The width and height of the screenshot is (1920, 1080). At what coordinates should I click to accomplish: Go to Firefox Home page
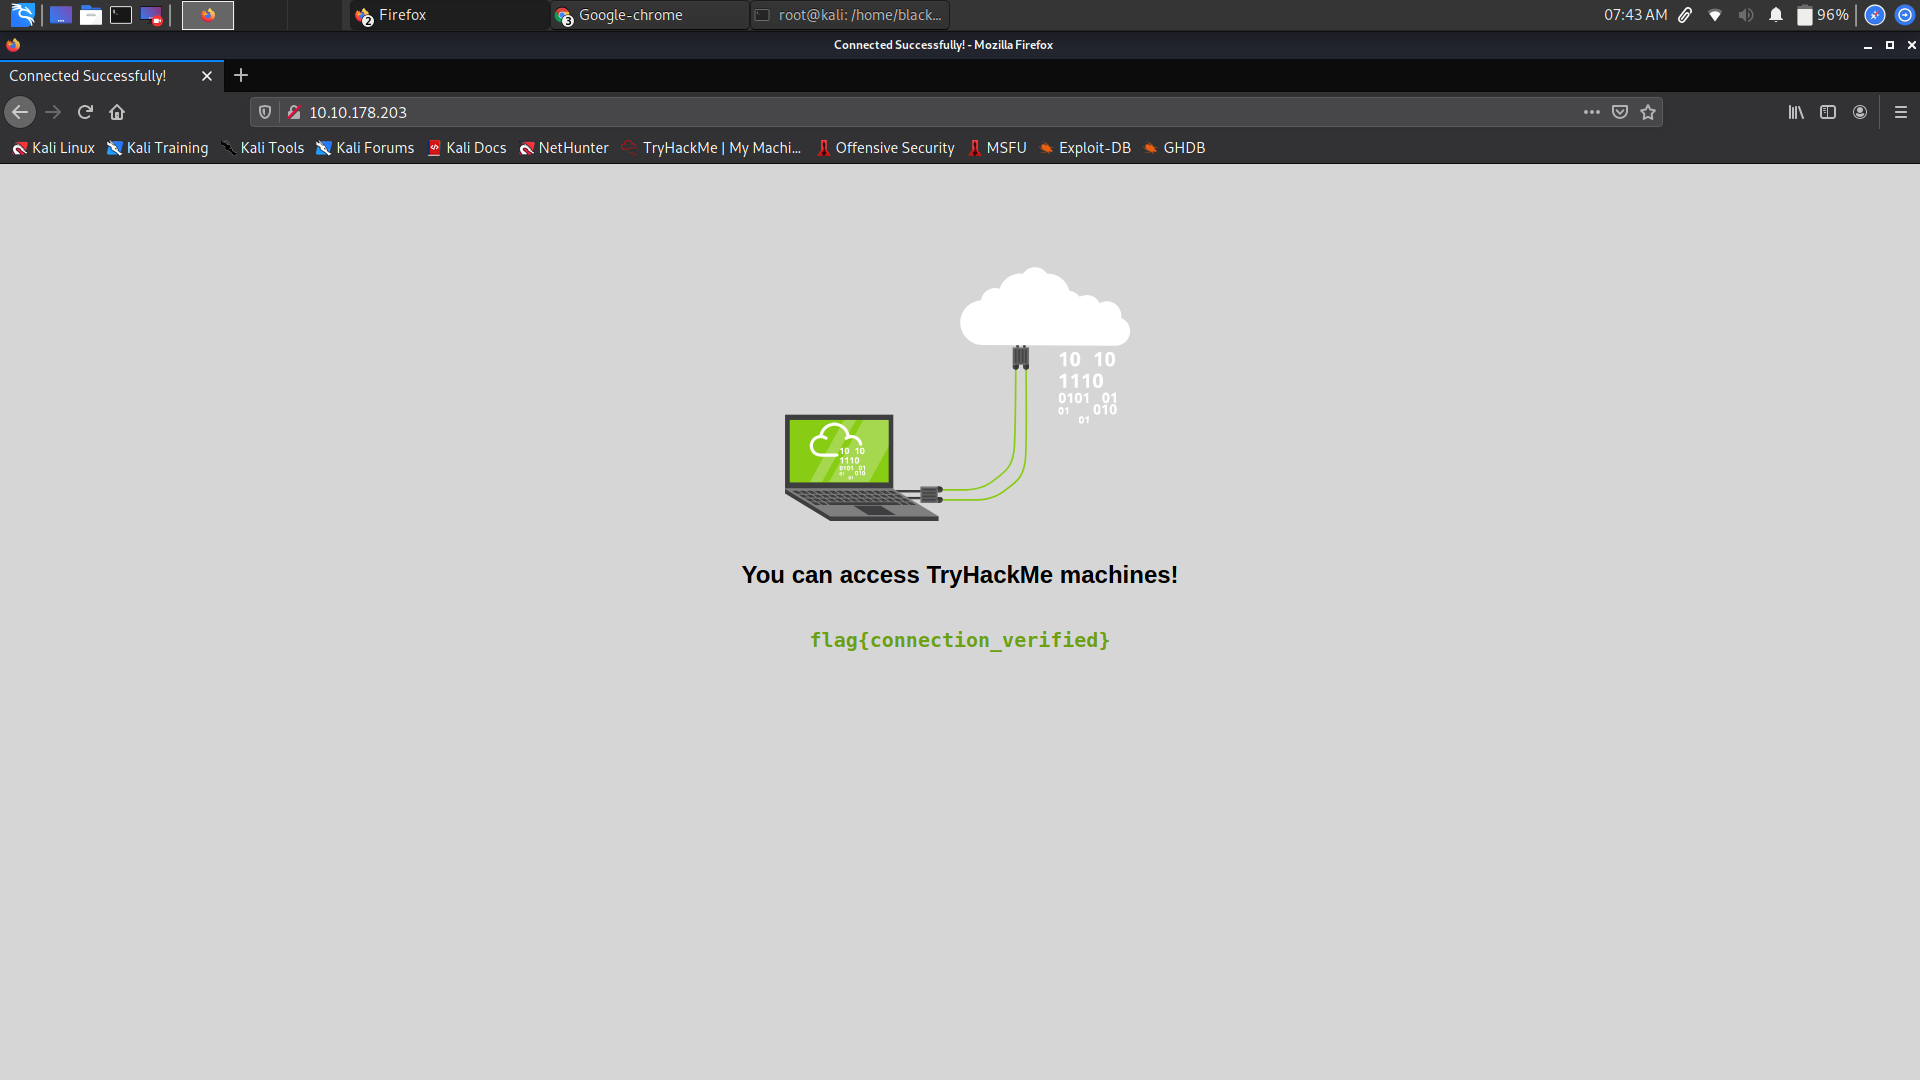pos(117,112)
